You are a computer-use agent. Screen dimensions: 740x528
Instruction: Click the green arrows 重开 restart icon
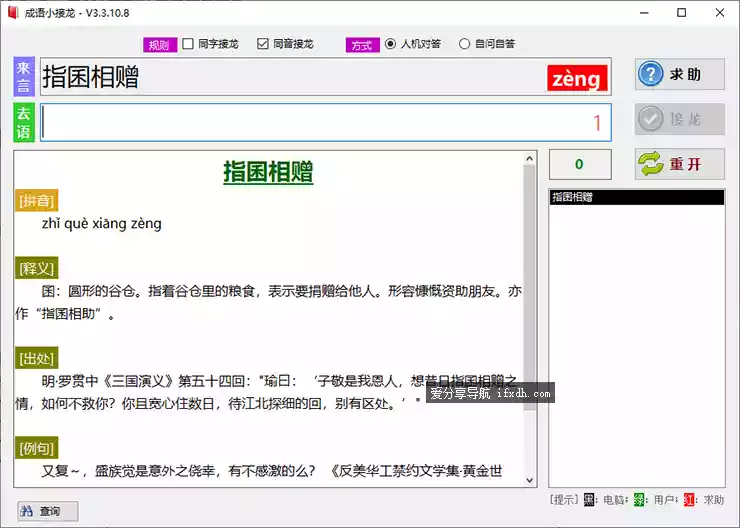(x=652, y=164)
